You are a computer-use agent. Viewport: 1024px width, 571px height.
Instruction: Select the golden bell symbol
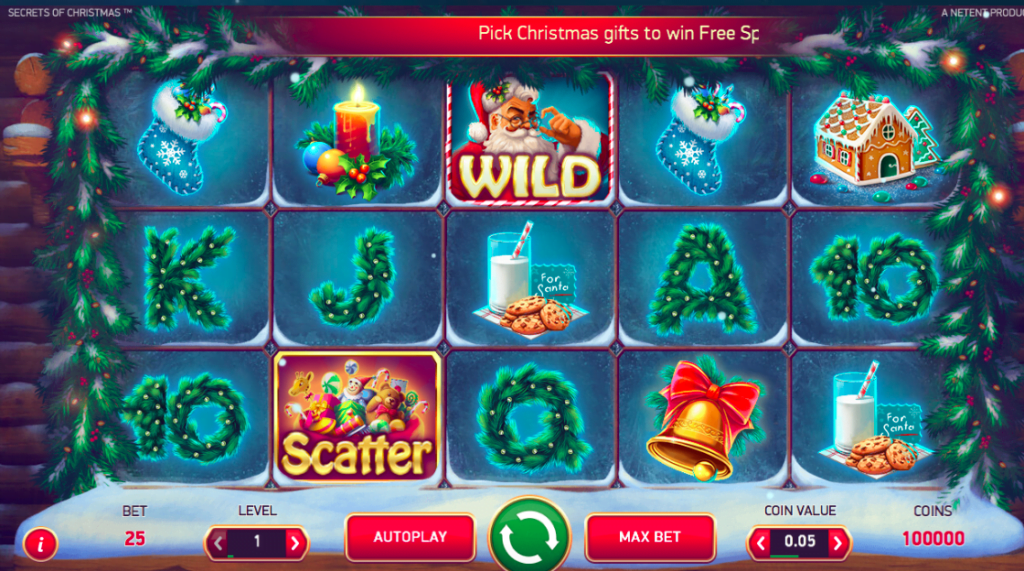(702, 419)
